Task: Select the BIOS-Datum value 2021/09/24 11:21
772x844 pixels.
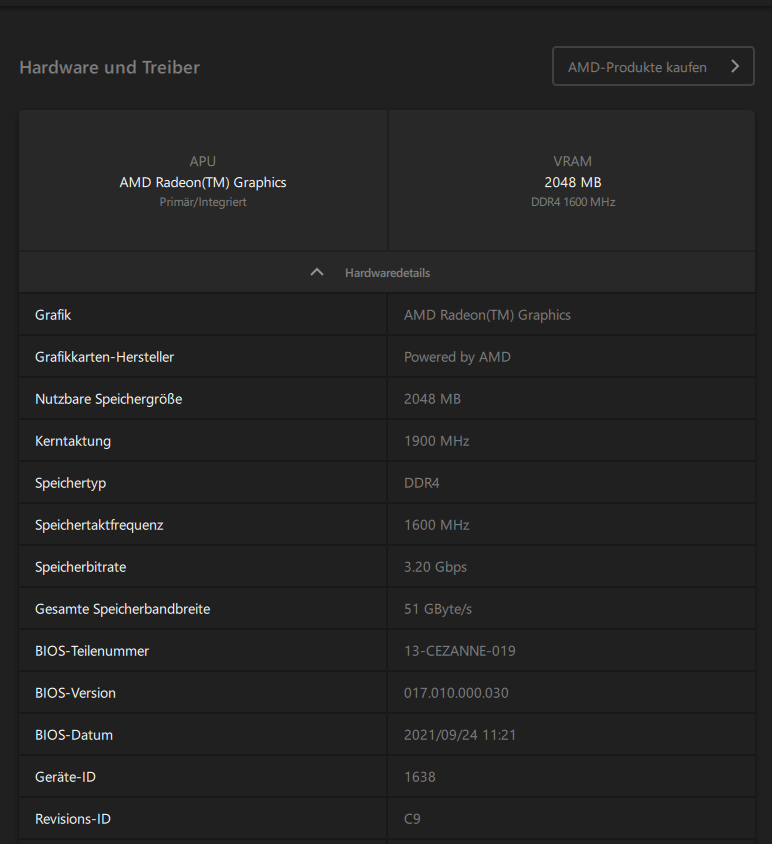Action: coord(460,735)
